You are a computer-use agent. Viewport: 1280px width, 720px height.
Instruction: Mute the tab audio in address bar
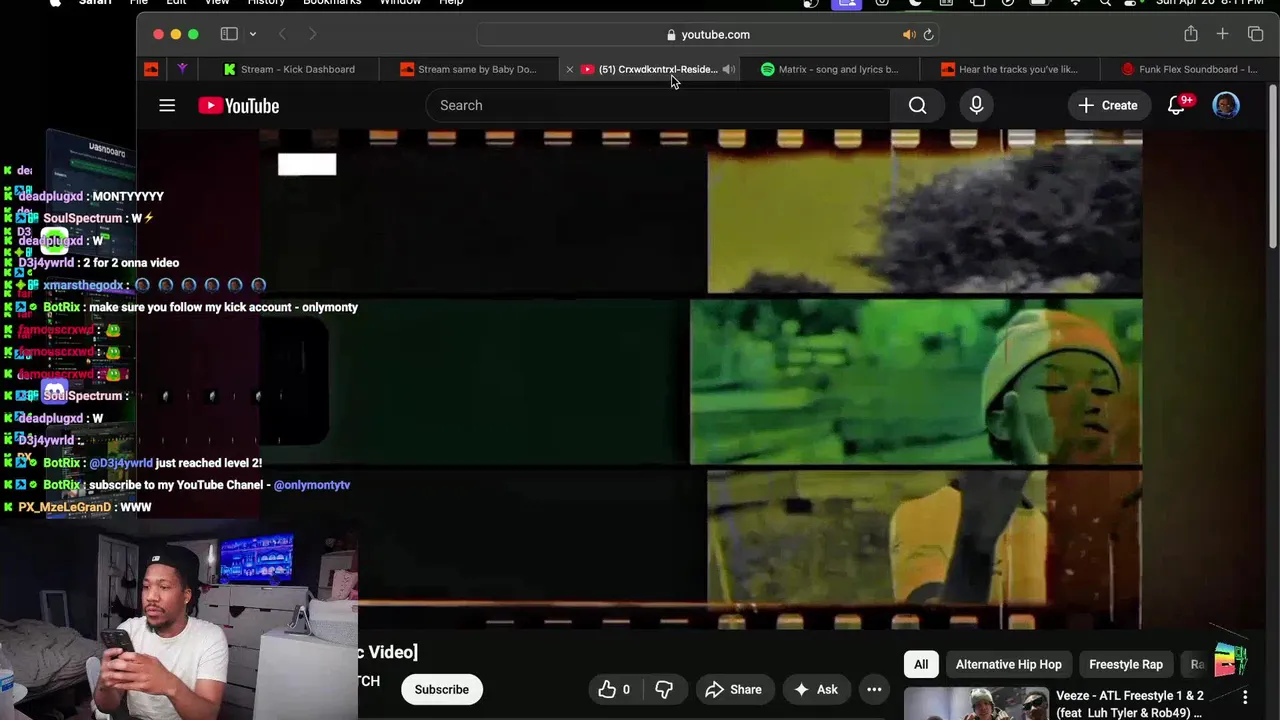(909, 35)
